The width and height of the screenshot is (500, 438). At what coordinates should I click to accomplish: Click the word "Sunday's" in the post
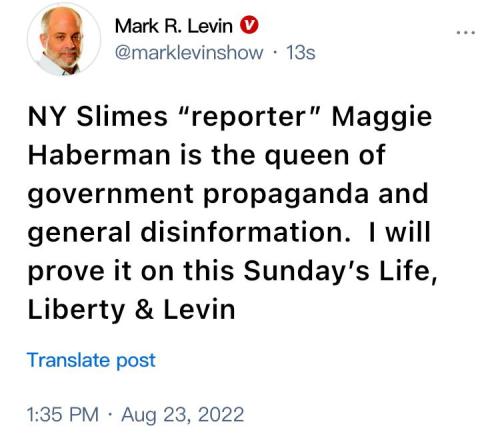pos(306,273)
